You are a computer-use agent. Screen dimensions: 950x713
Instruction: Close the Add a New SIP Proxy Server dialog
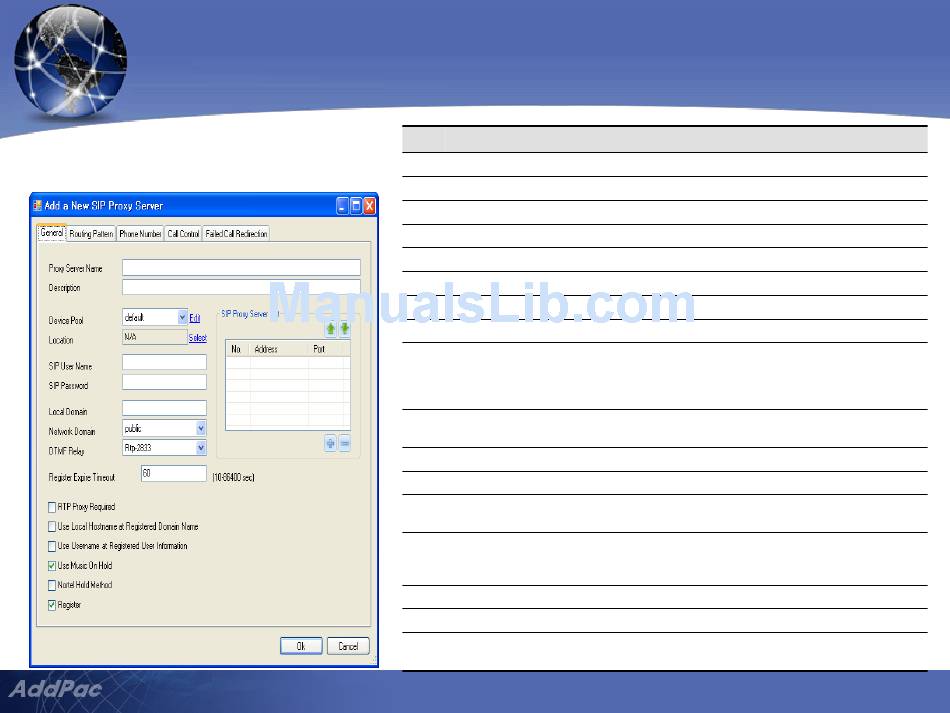pos(369,206)
